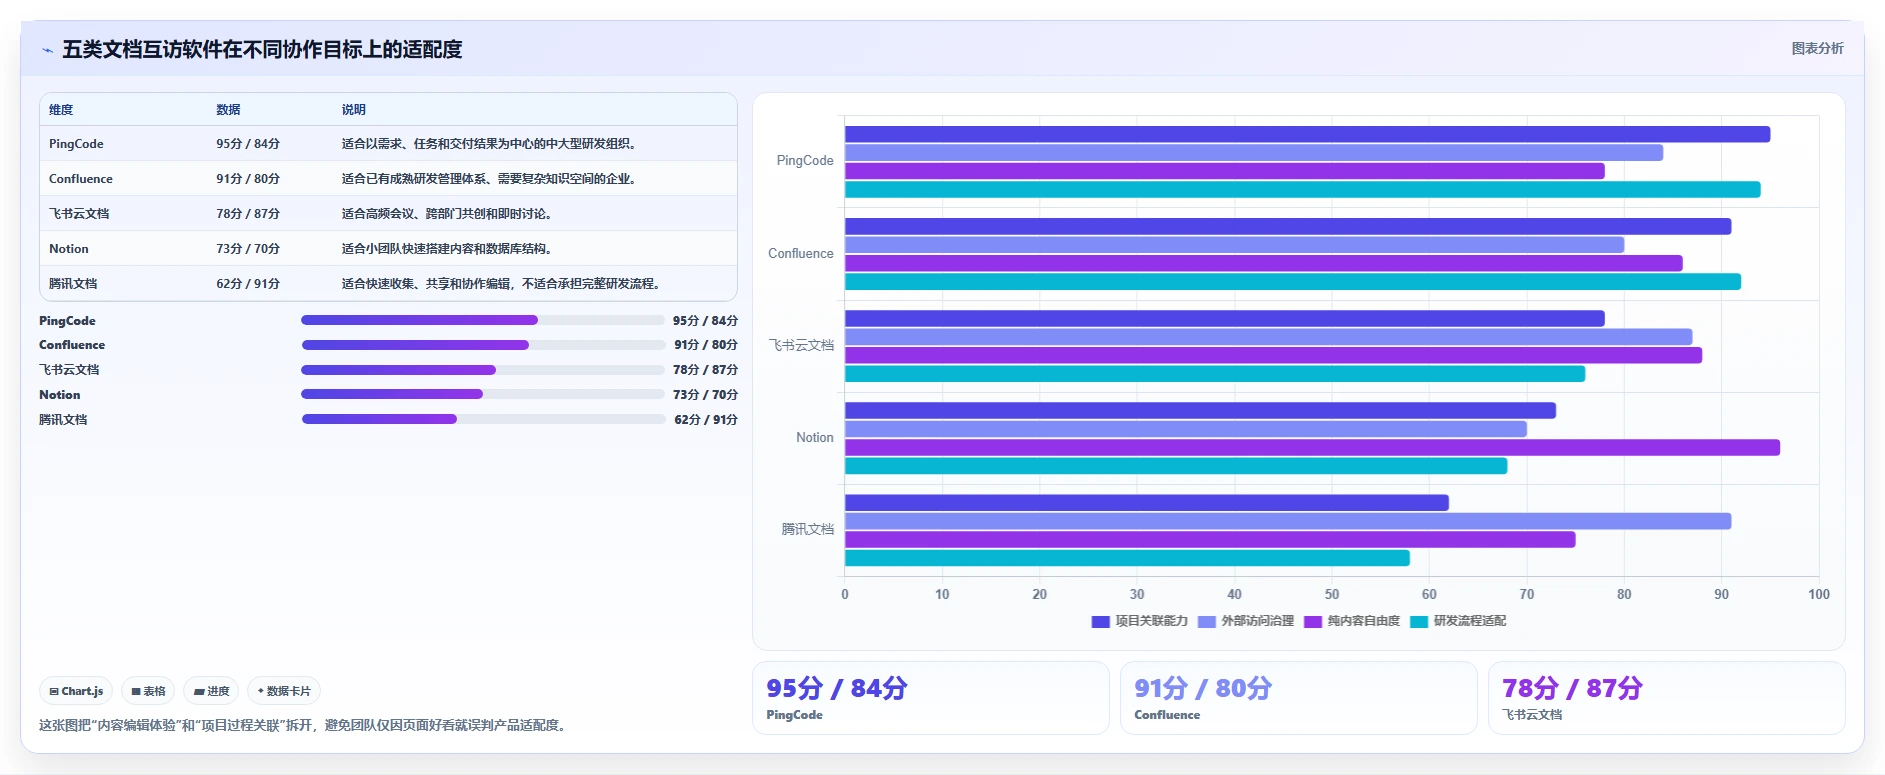
Task: Open the 95分 / 84分 PingCode data card
Action: click(930, 698)
